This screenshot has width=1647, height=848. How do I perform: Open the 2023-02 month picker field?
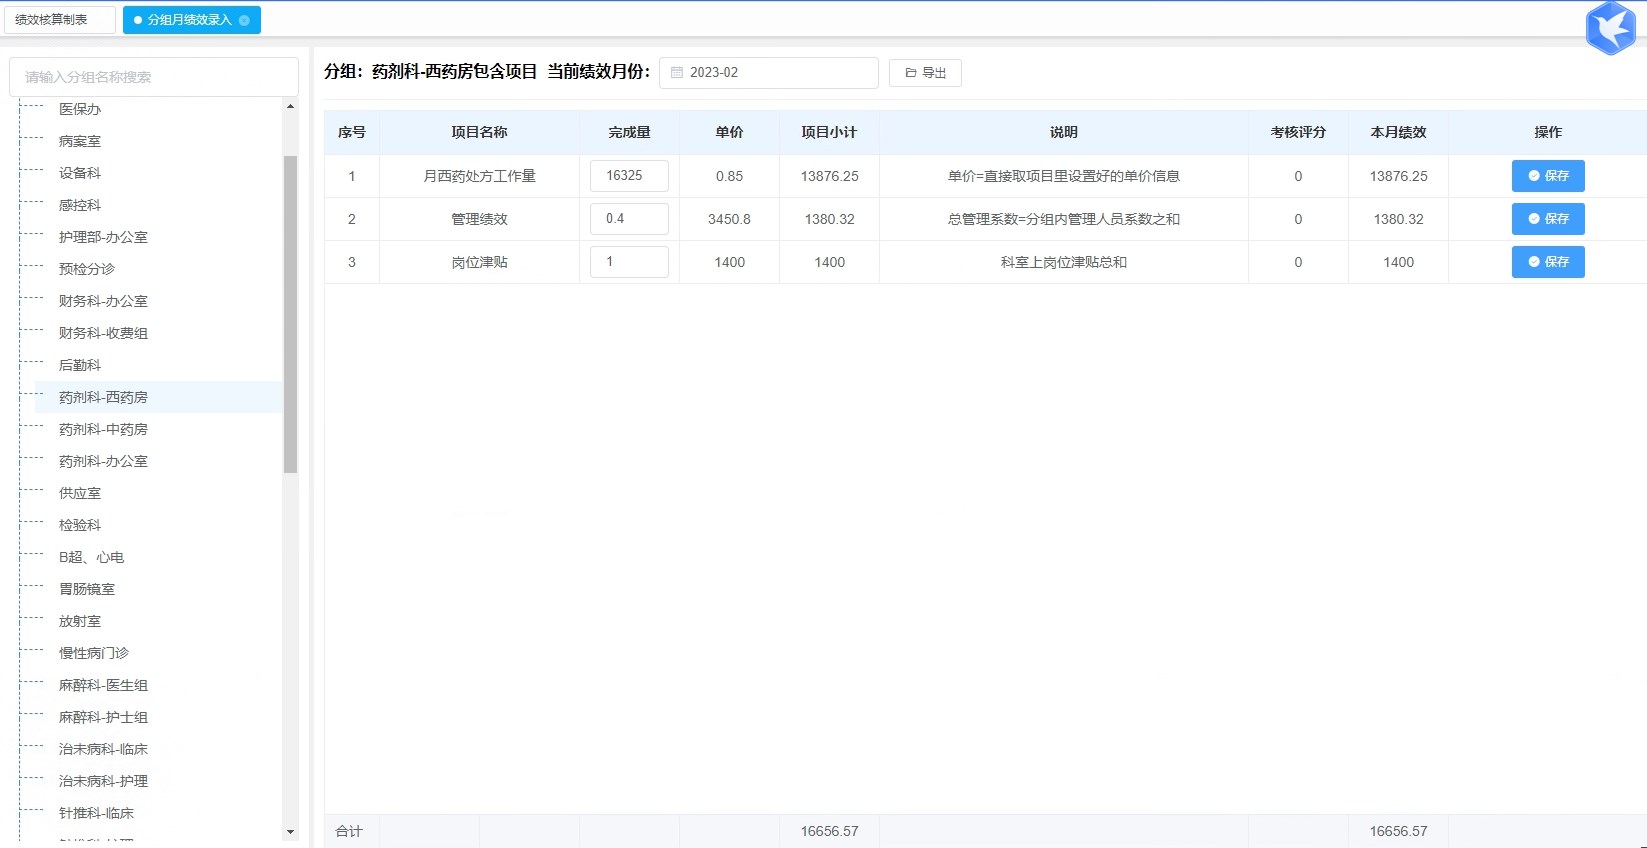[768, 73]
